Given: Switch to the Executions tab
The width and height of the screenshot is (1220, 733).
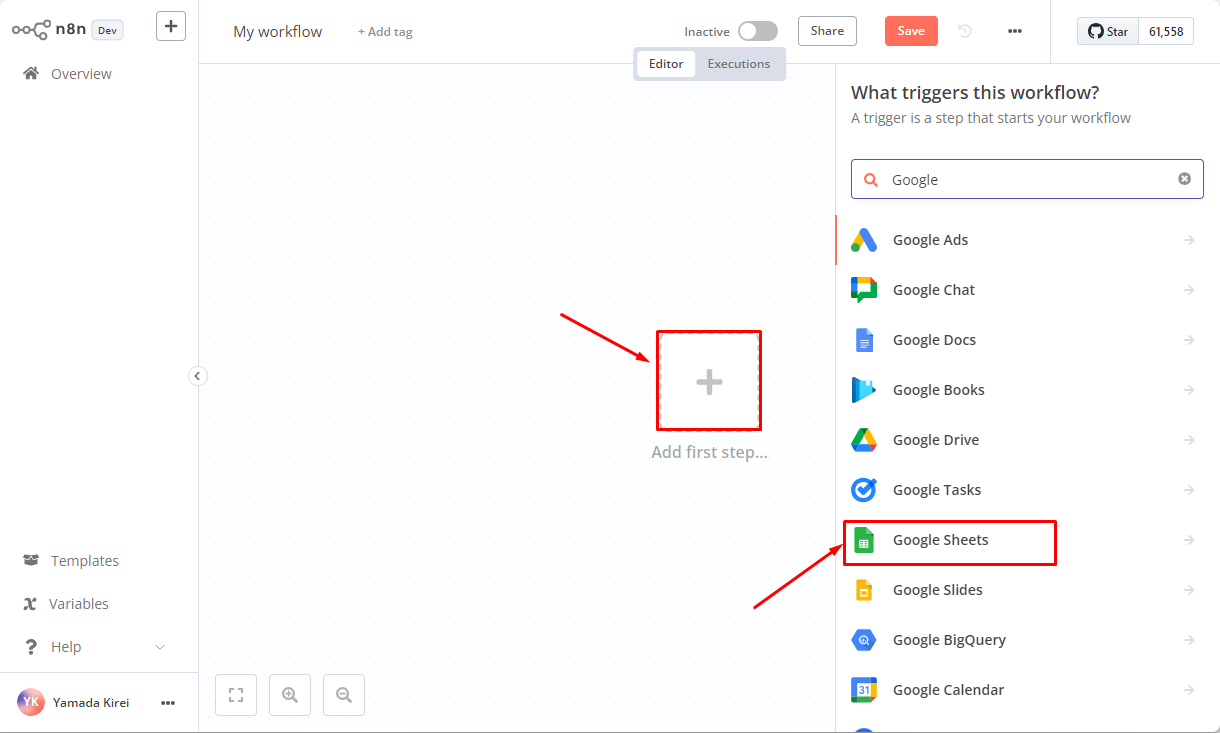Looking at the screenshot, I should point(739,64).
